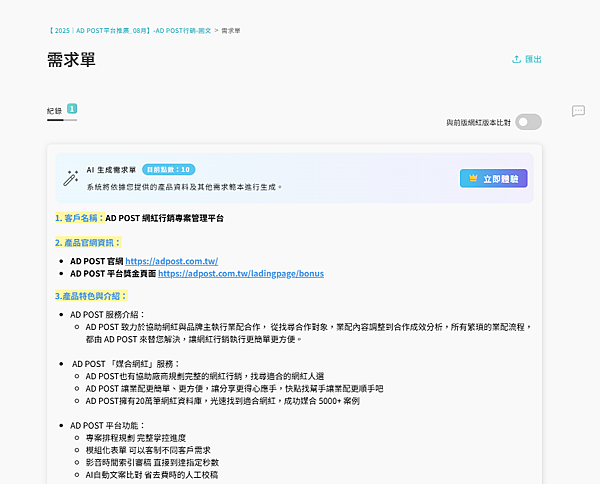600x484 pixels.
Task: Click the 2. 產品官網資訊 heading
Action: pyautogui.click(x=88, y=243)
